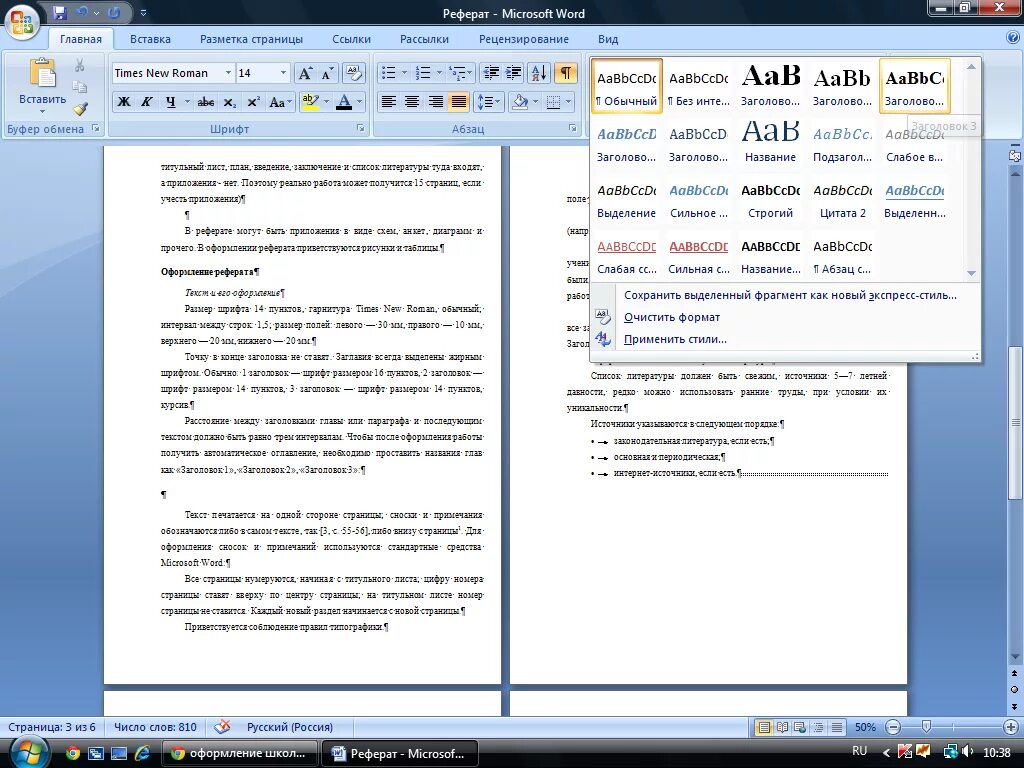Cut selection with scissors icon

pos(80,65)
